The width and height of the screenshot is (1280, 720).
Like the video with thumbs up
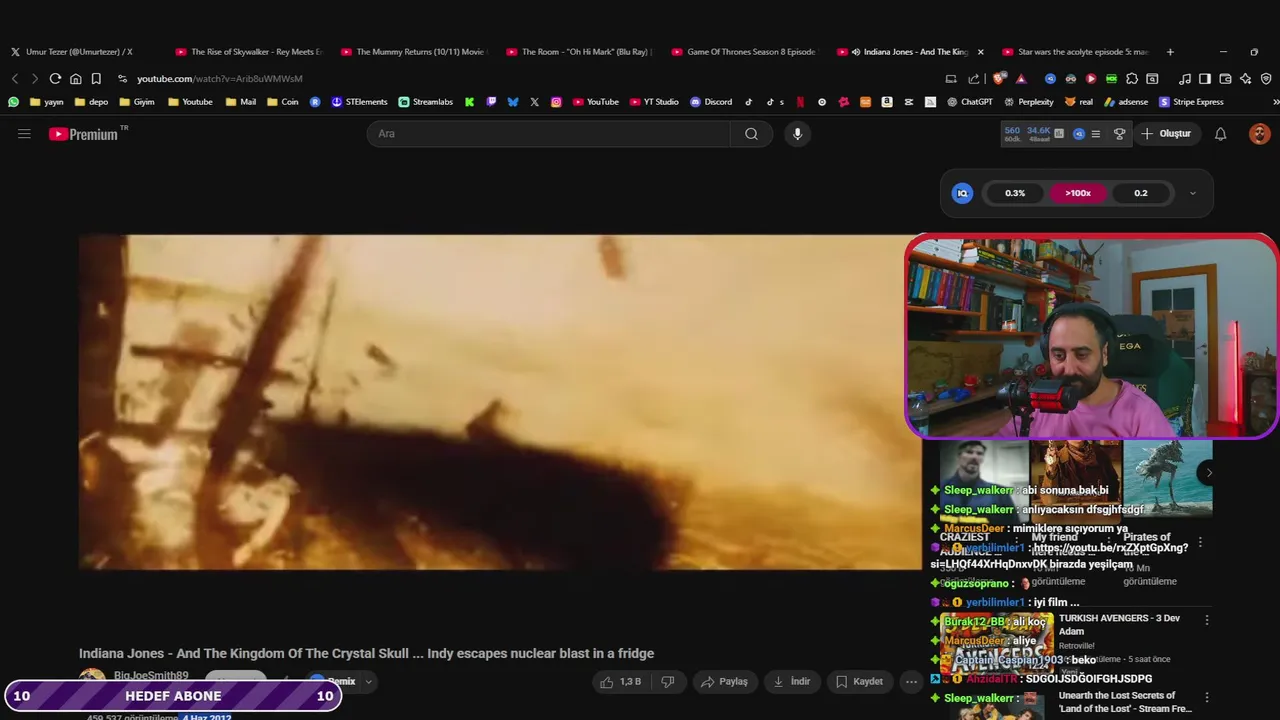coord(619,681)
